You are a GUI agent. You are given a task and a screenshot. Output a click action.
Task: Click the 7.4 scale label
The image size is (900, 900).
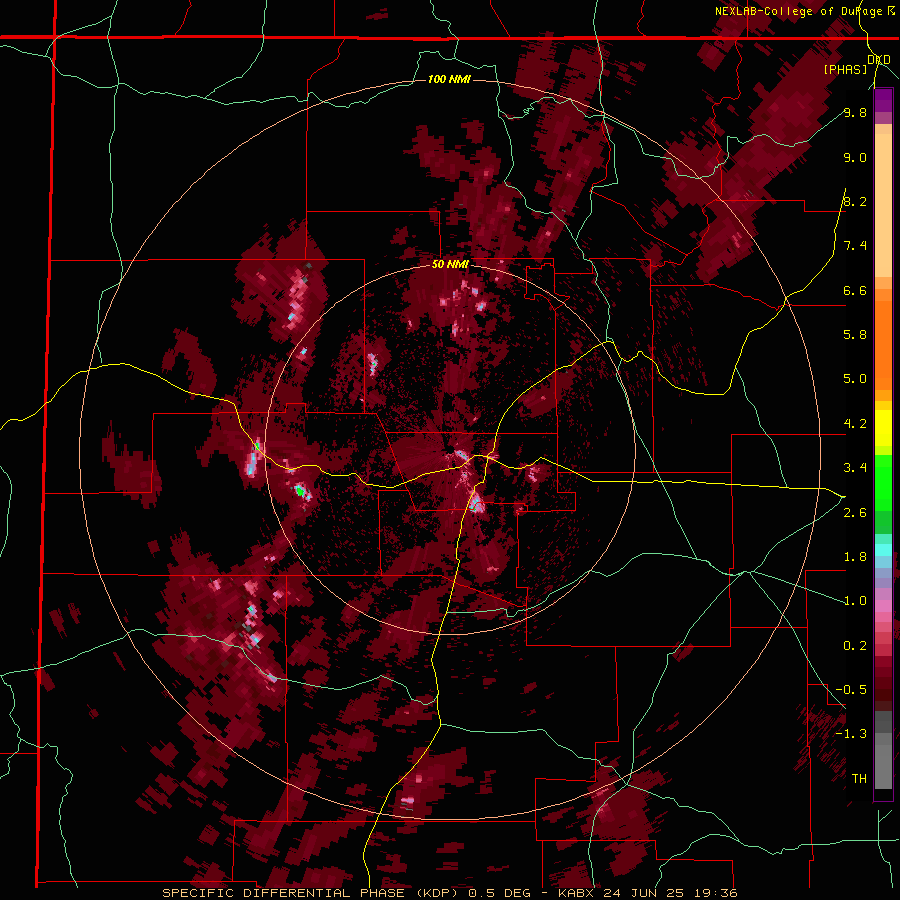[x=855, y=246]
